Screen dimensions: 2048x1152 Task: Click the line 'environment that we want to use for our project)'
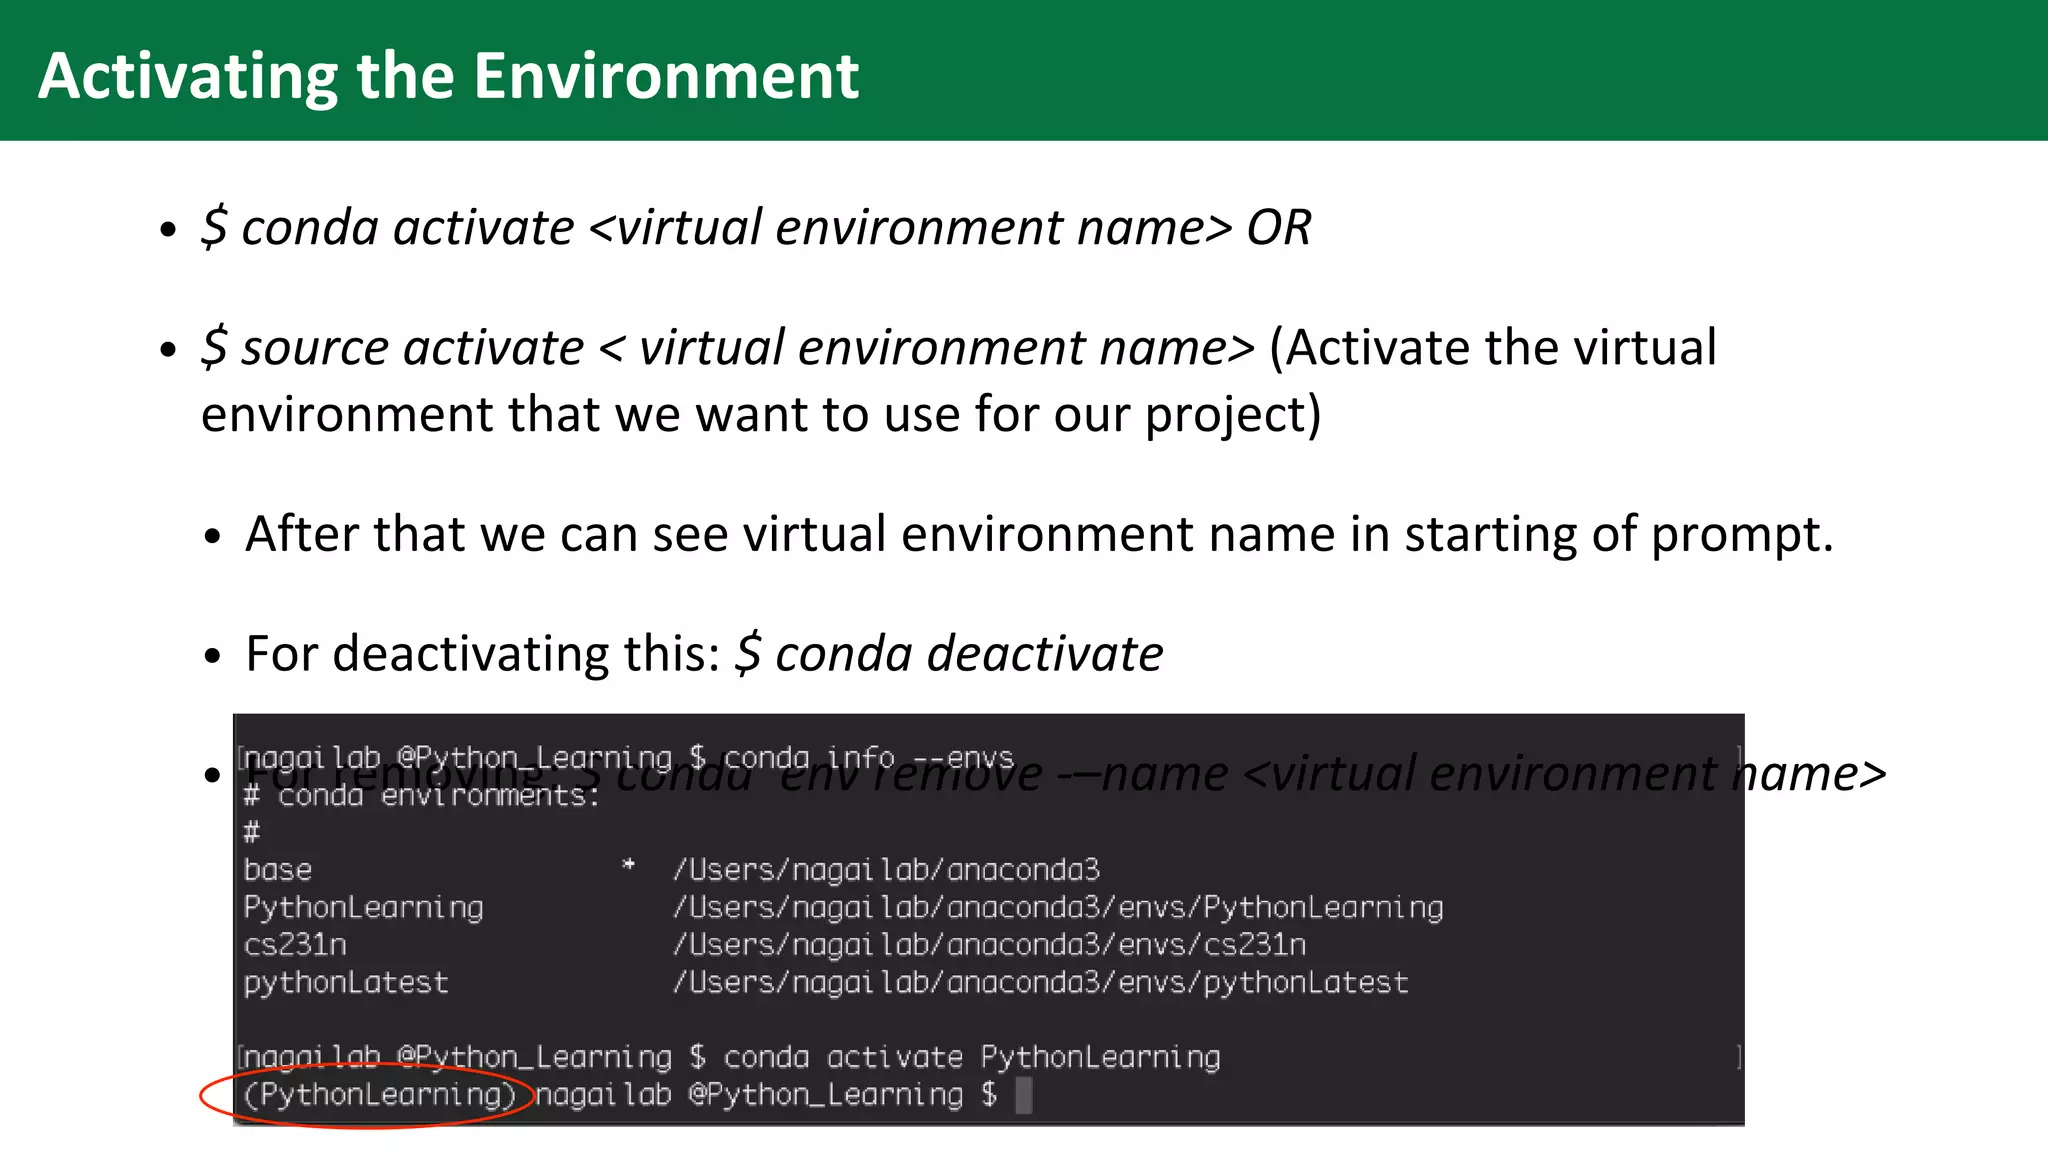click(x=761, y=414)
